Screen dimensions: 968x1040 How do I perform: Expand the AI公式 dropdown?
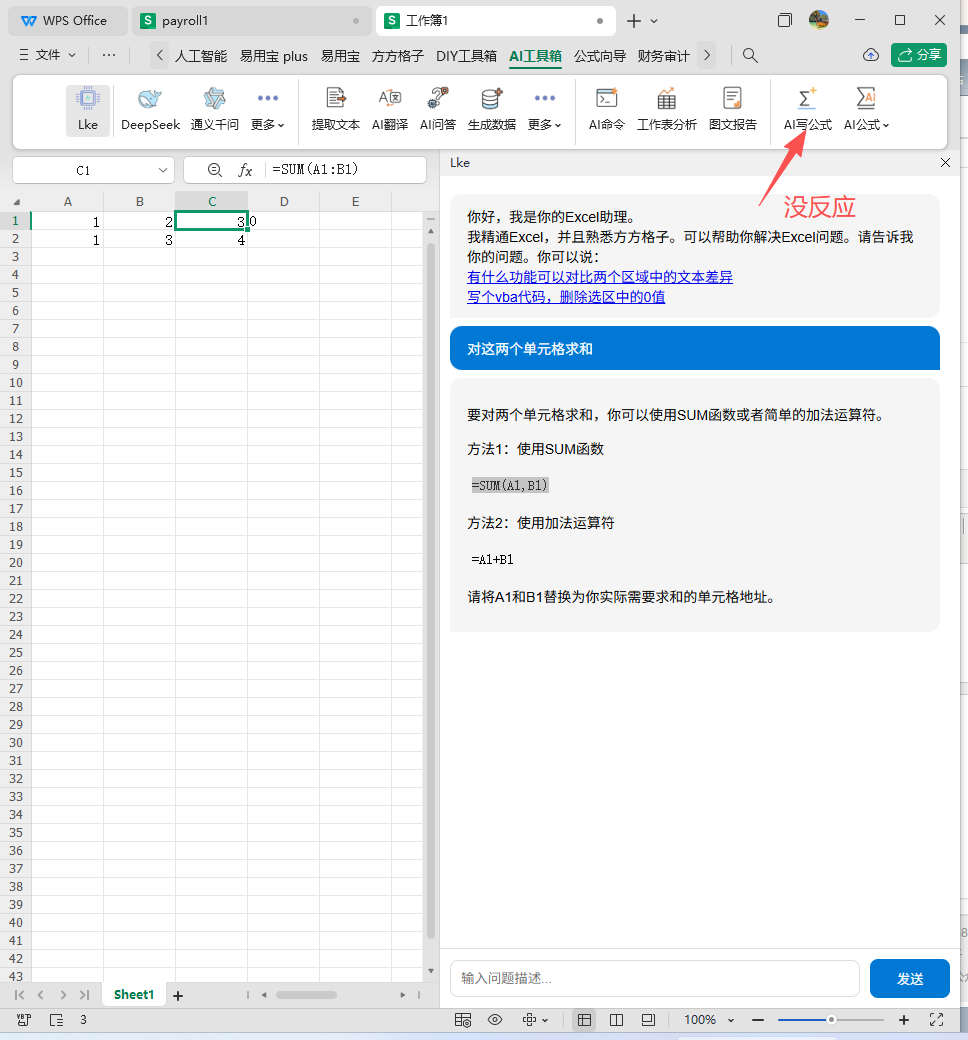(867, 125)
